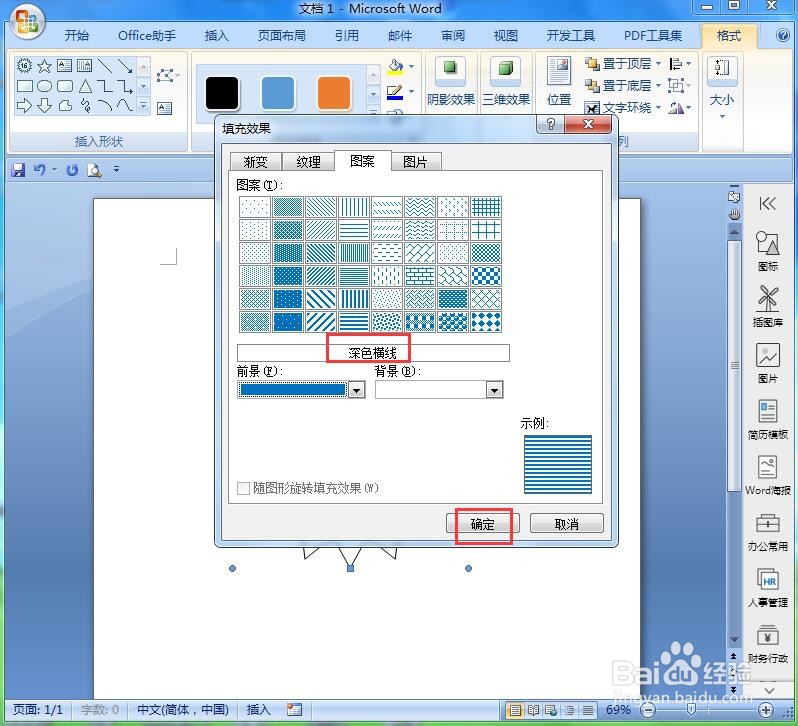The image size is (798, 726).
Task: Open 办公常用 in right sidebar
Action: click(767, 532)
